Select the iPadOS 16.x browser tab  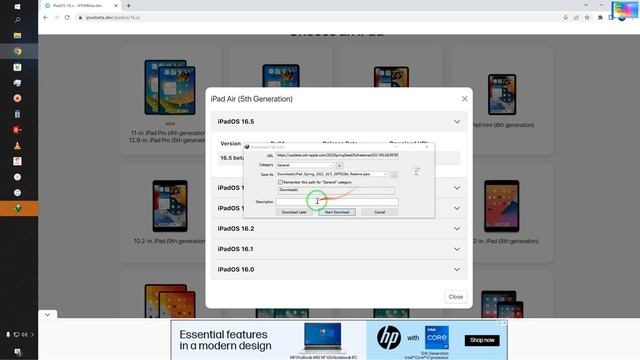click(80, 6)
